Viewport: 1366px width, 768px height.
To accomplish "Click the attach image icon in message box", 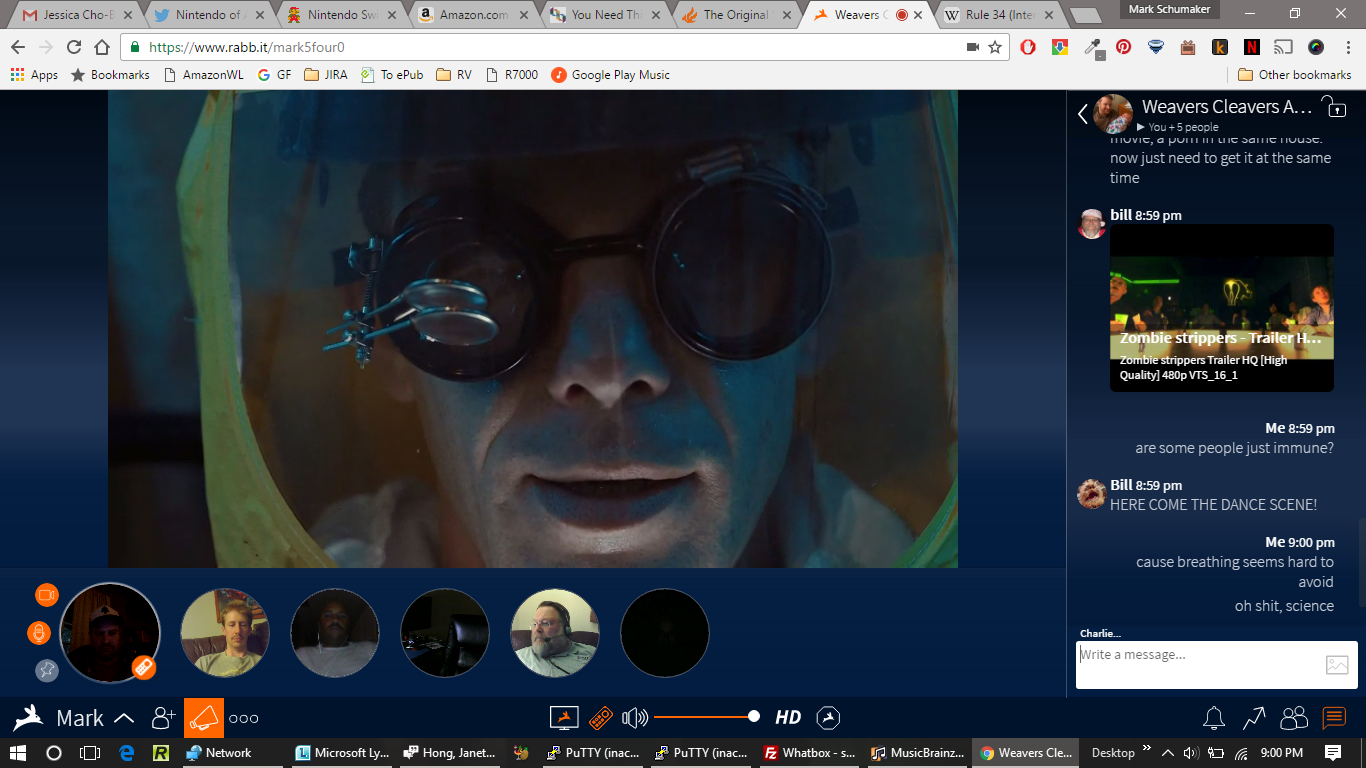I will click(x=1337, y=664).
